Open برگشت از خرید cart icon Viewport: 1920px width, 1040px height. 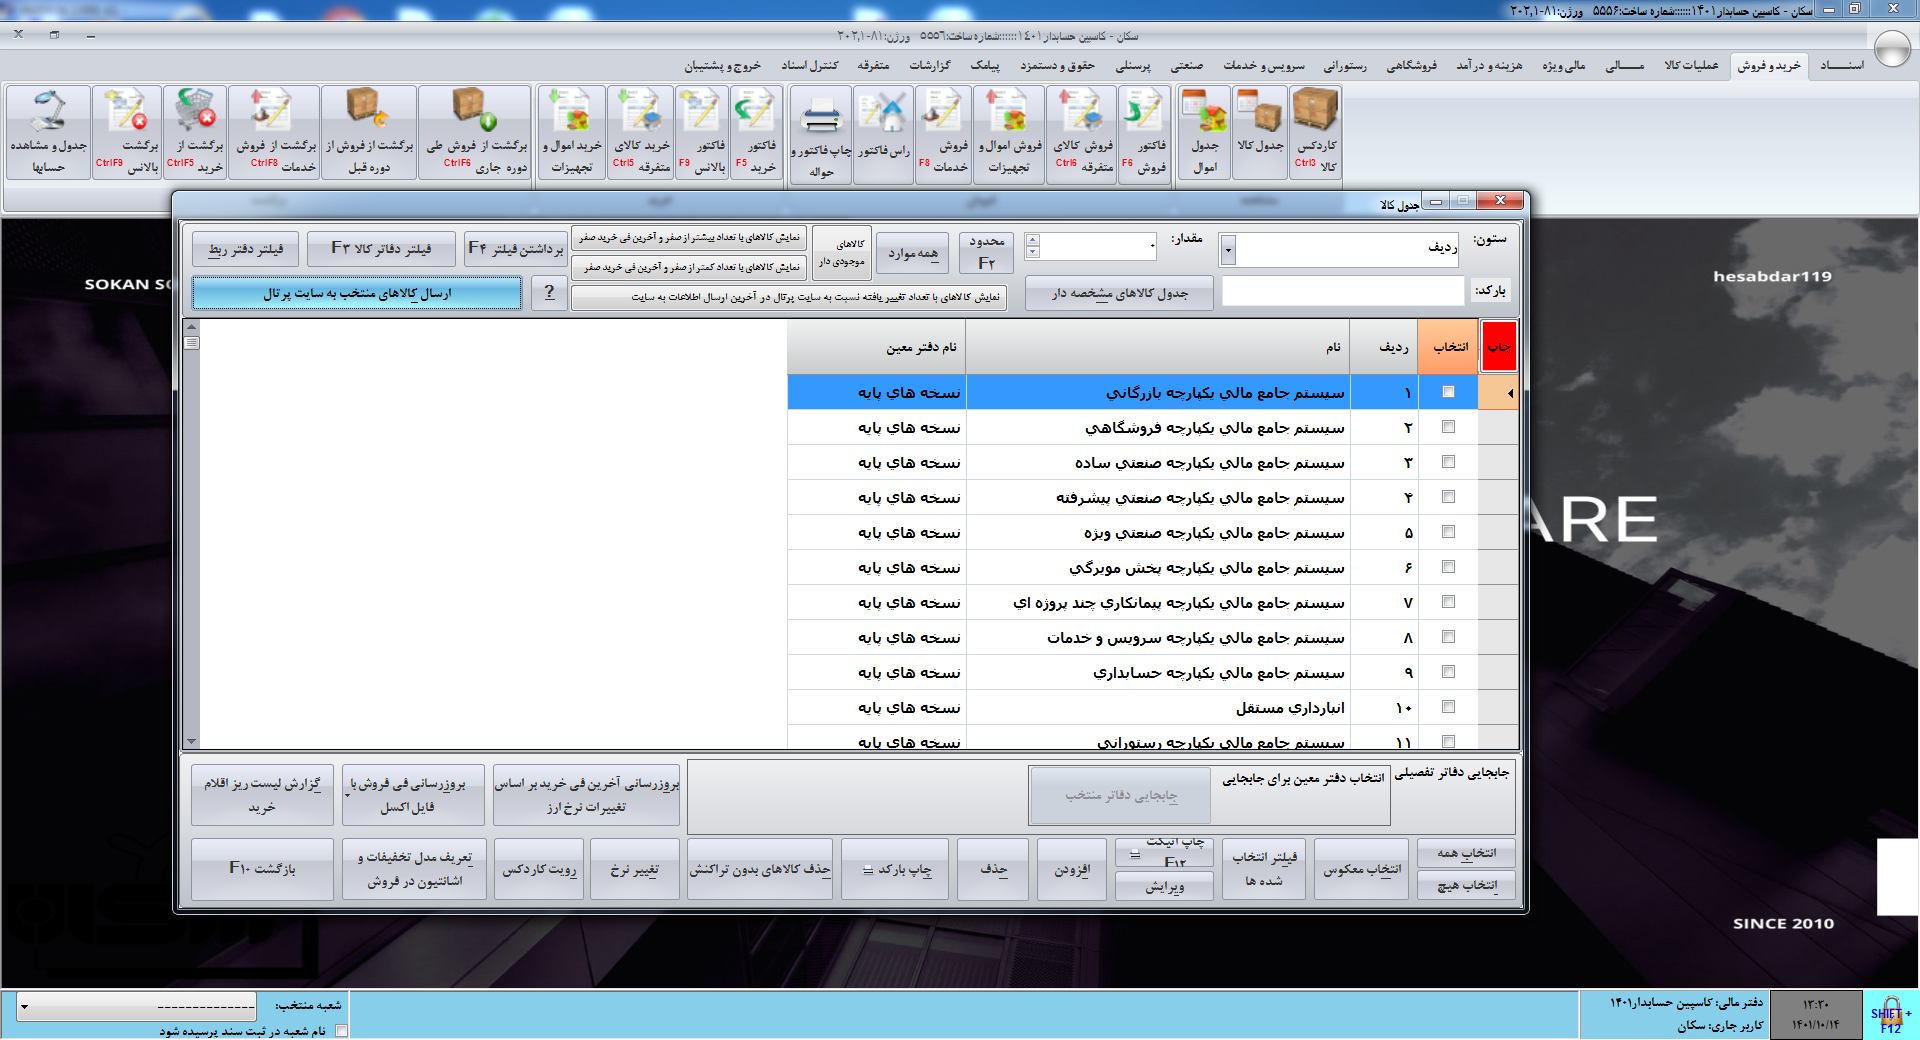(x=194, y=132)
